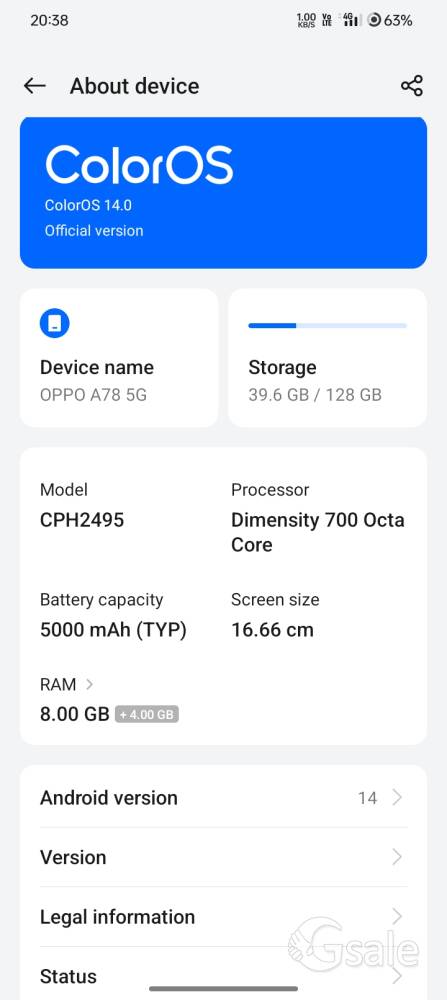
Task: Tap the blue phone device icon
Action: (55, 325)
